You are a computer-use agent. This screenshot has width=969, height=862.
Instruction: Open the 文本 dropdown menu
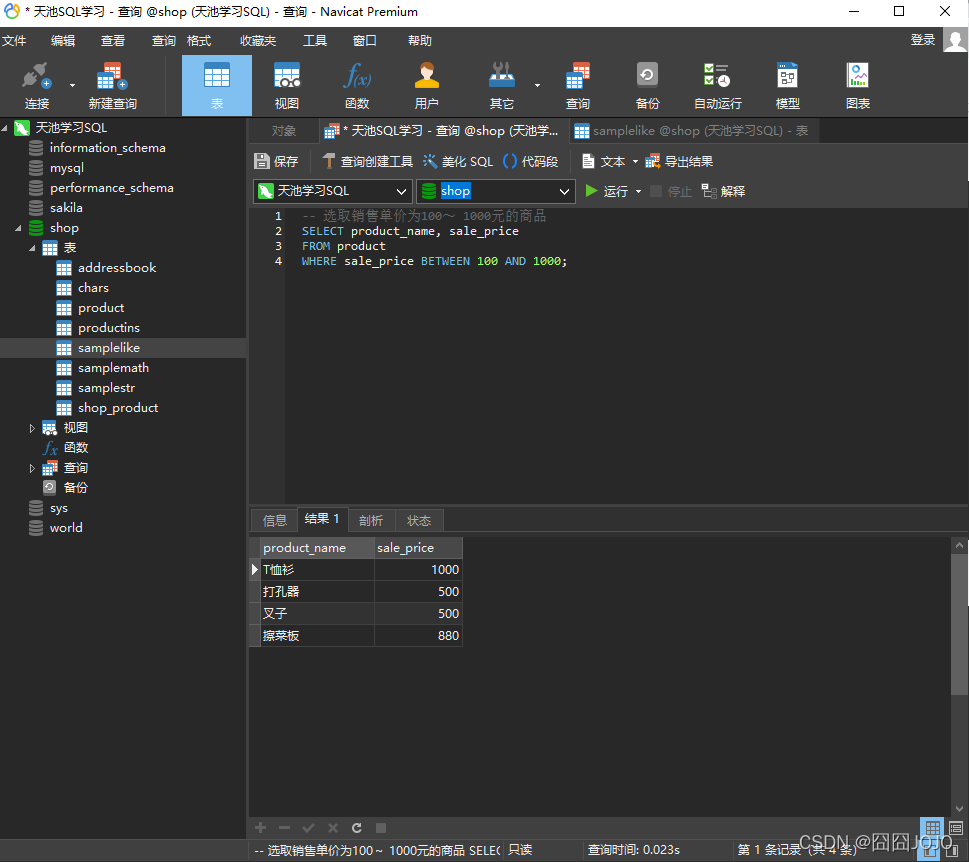tap(609, 161)
